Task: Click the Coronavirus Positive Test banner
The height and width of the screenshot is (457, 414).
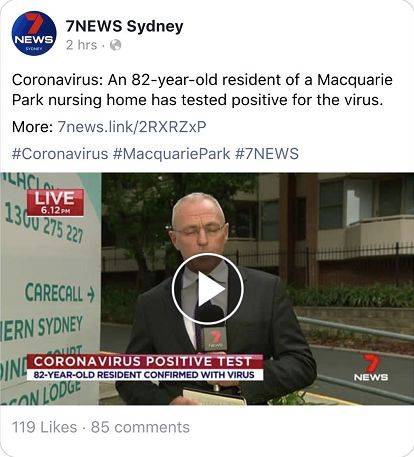Action: tap(145, 361)
